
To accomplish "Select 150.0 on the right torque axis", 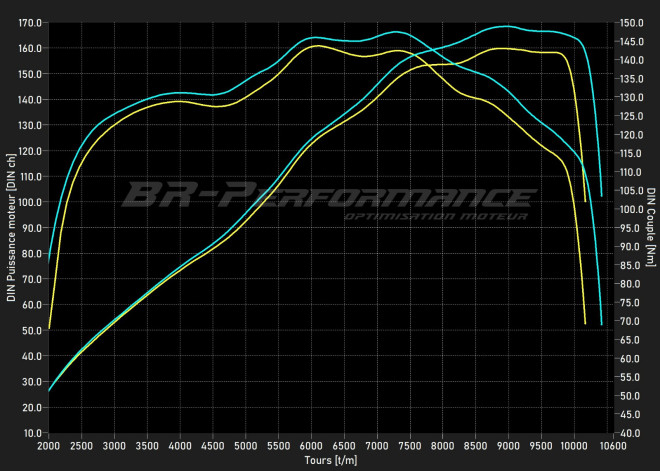I will 631,22.
